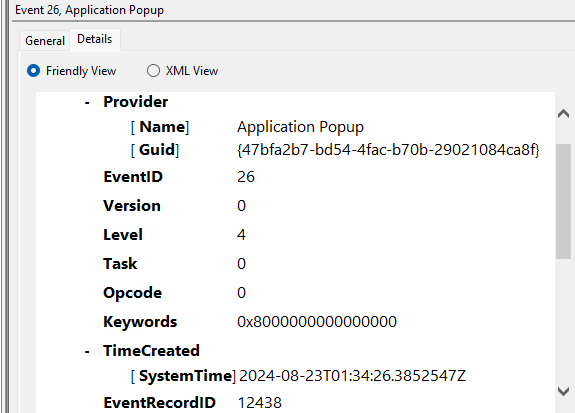Collapse the Provider node

point(87,103)
